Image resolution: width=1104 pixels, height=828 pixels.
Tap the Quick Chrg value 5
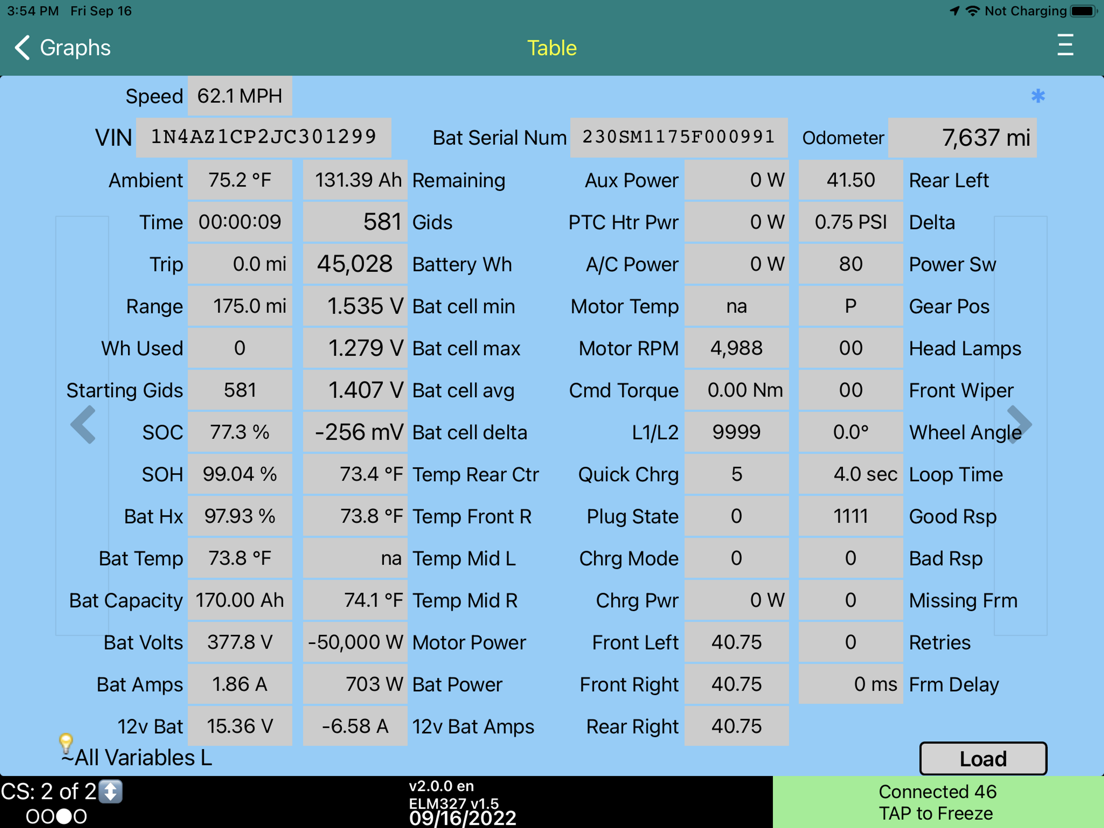tap(736, 474)
